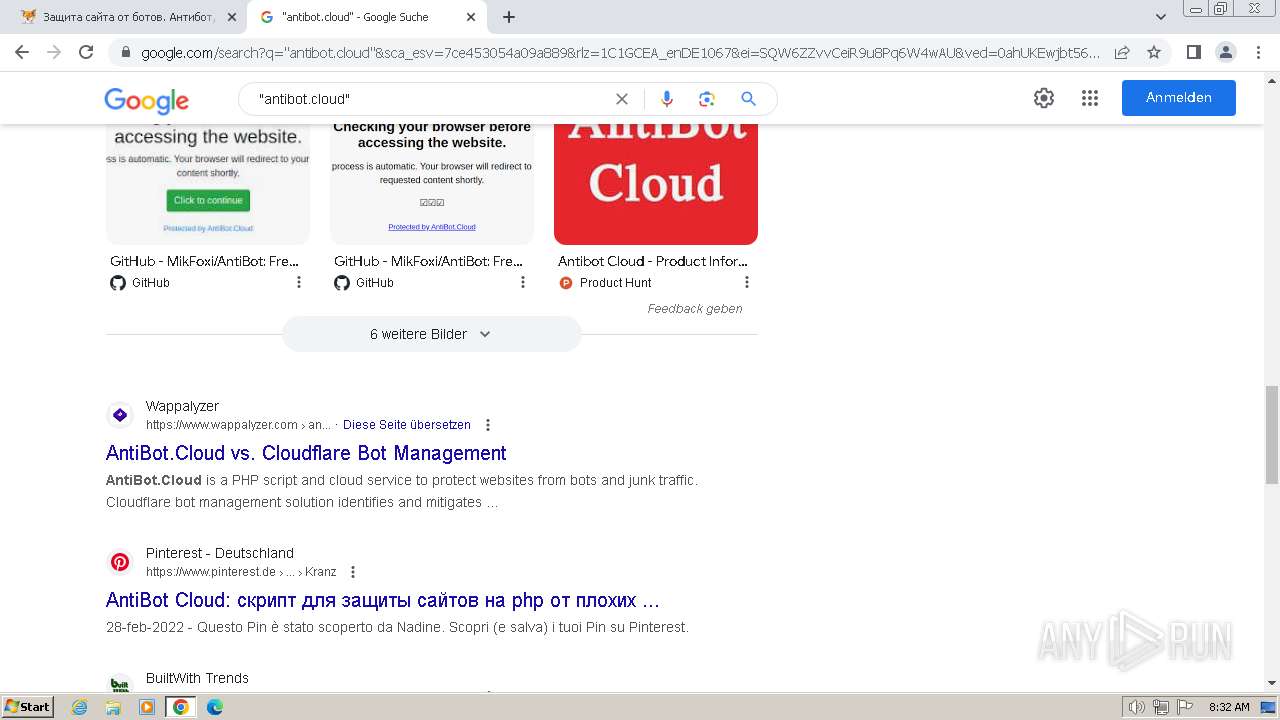Screen dimensions: 1280x720
Task: Open the Windows Start menu
Action: coord(28,707)
